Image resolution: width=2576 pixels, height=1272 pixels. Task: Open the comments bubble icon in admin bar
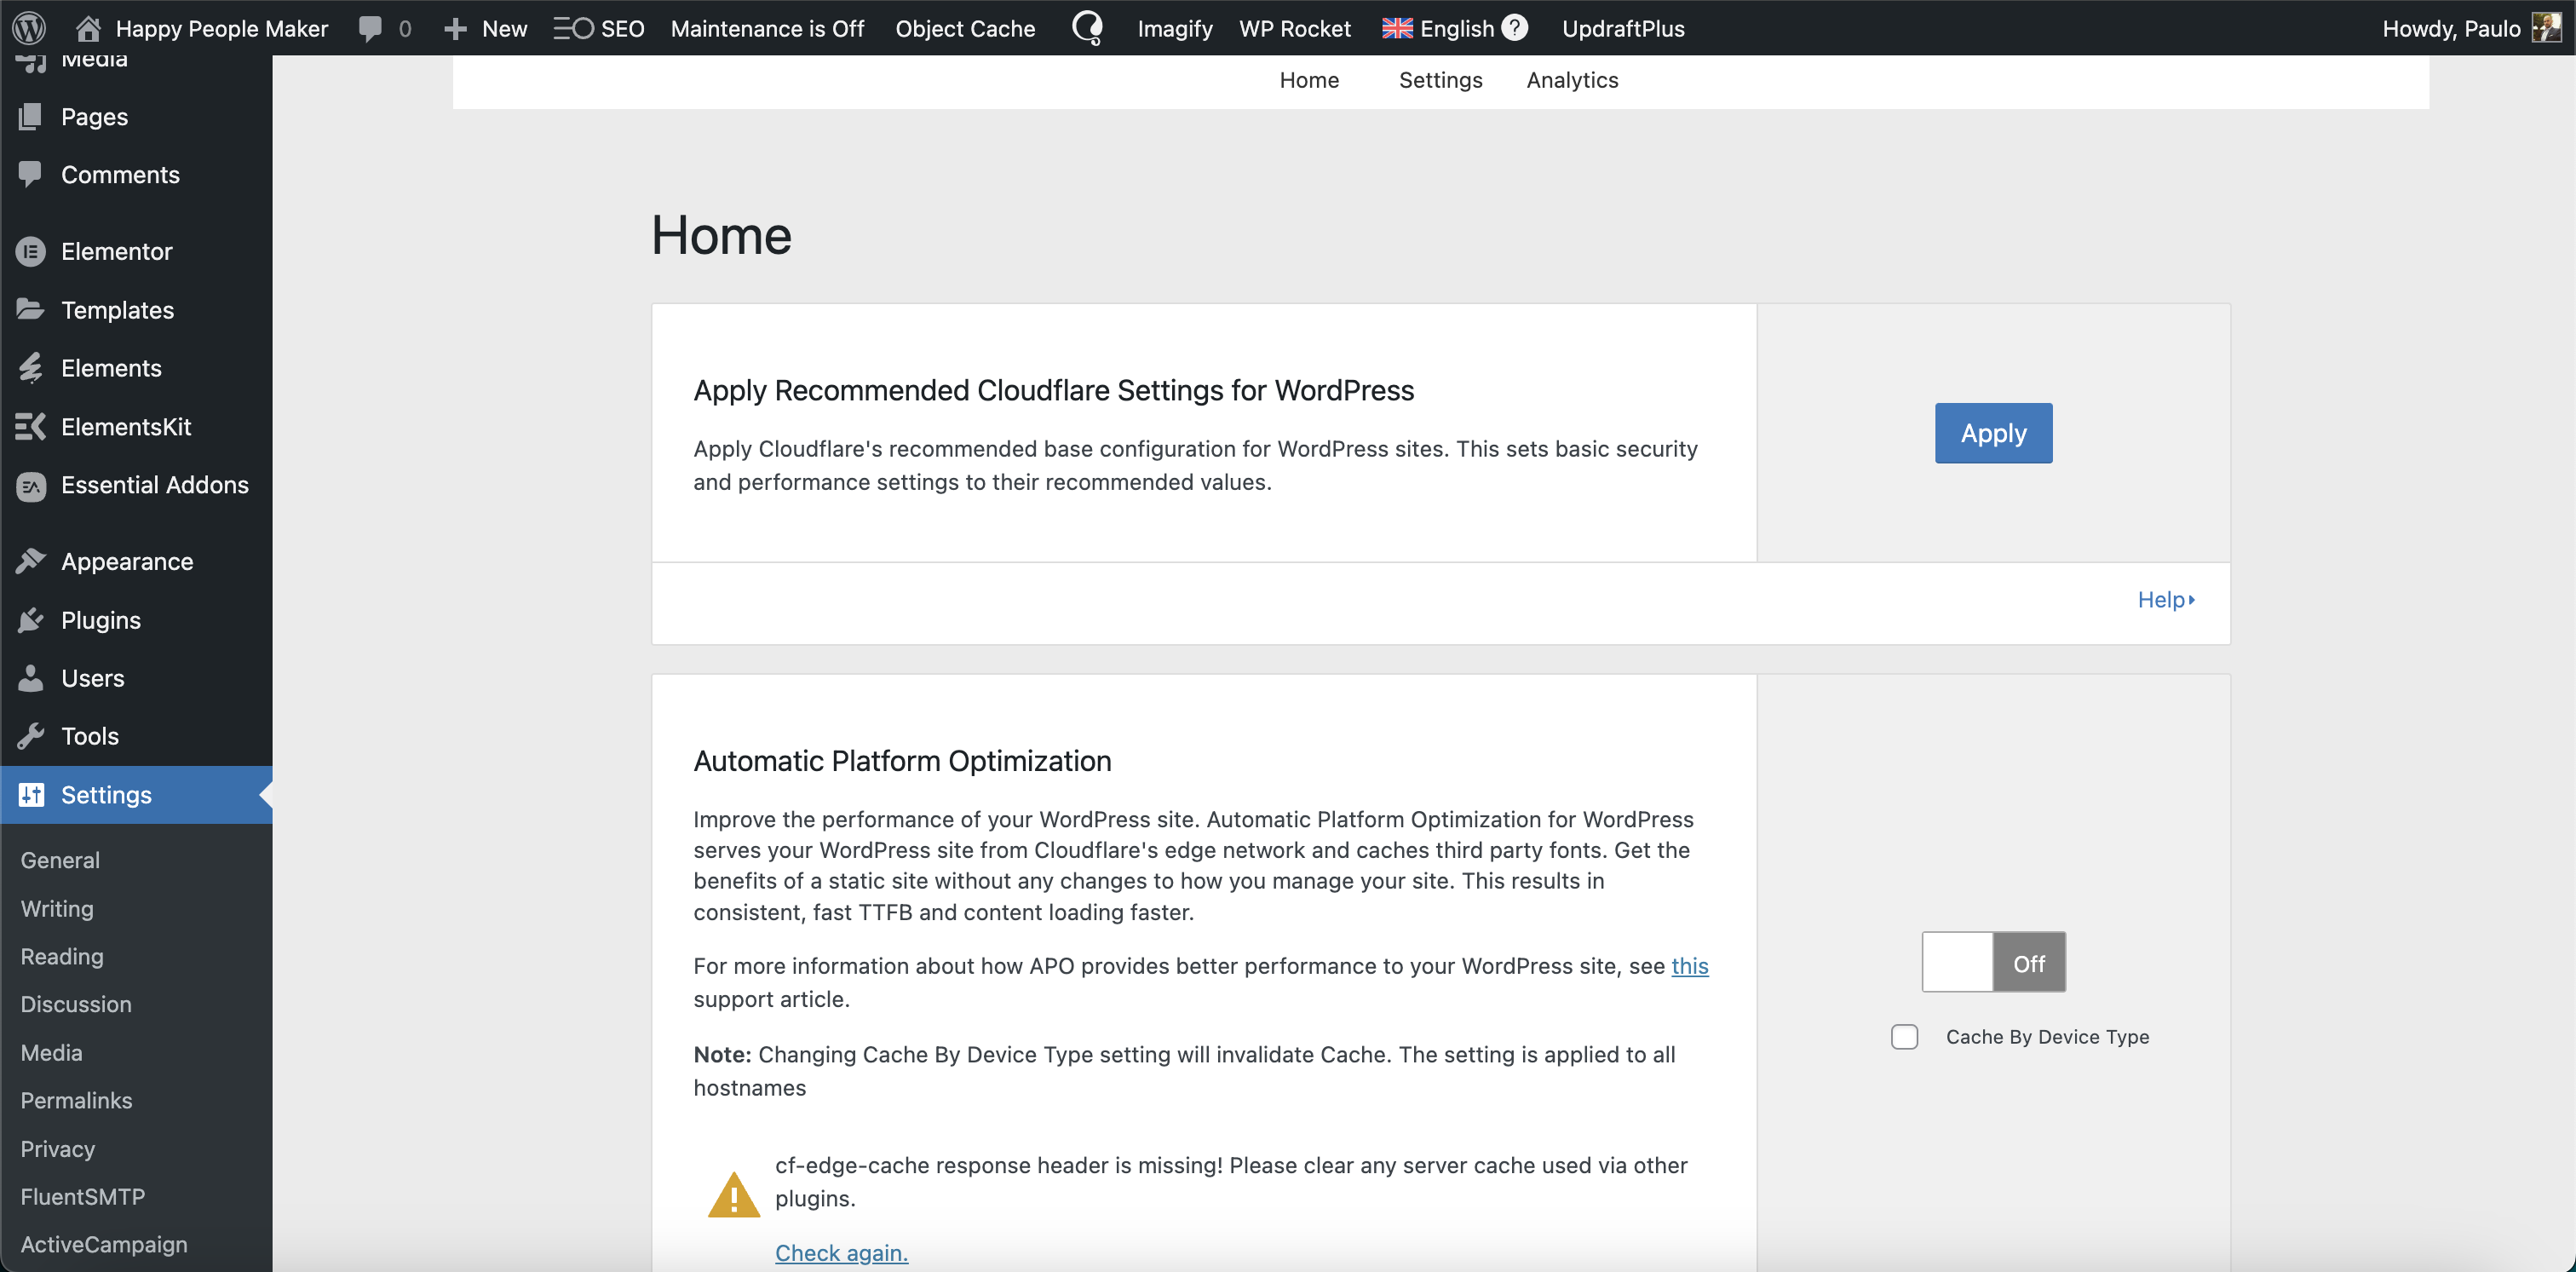pos(370,28)
